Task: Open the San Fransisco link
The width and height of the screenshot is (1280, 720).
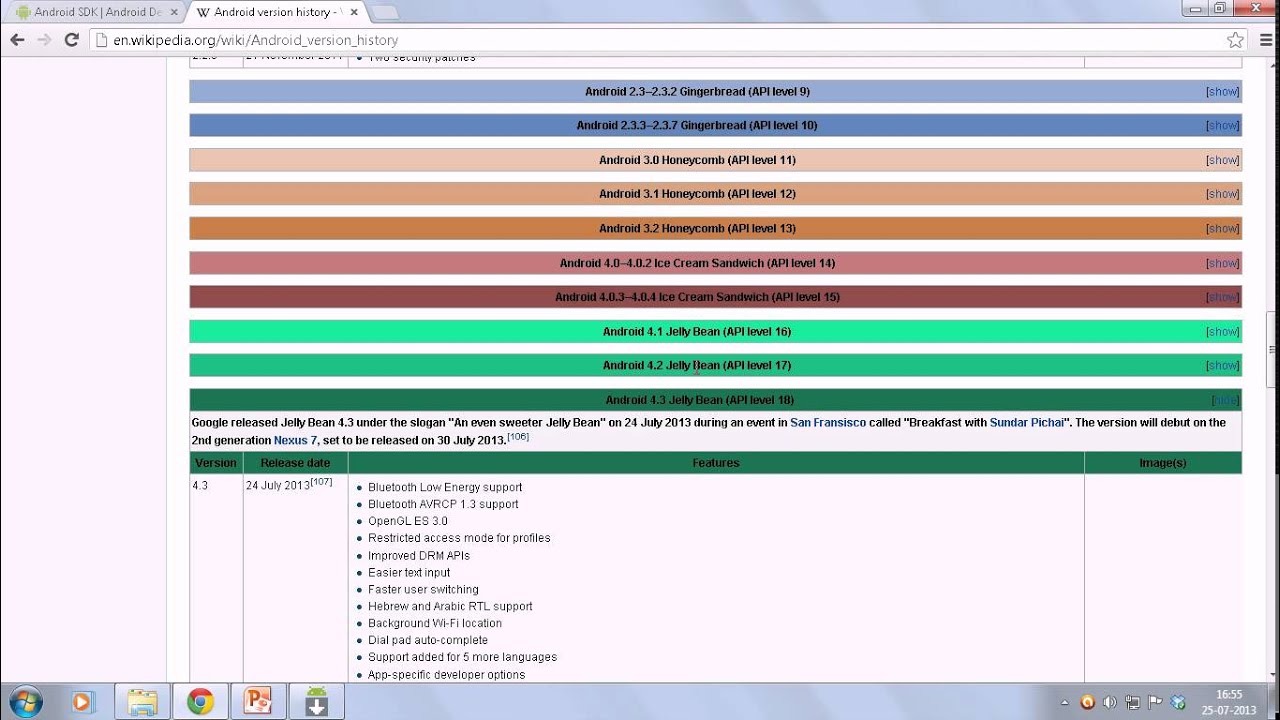Action: [x=828, y=422]
